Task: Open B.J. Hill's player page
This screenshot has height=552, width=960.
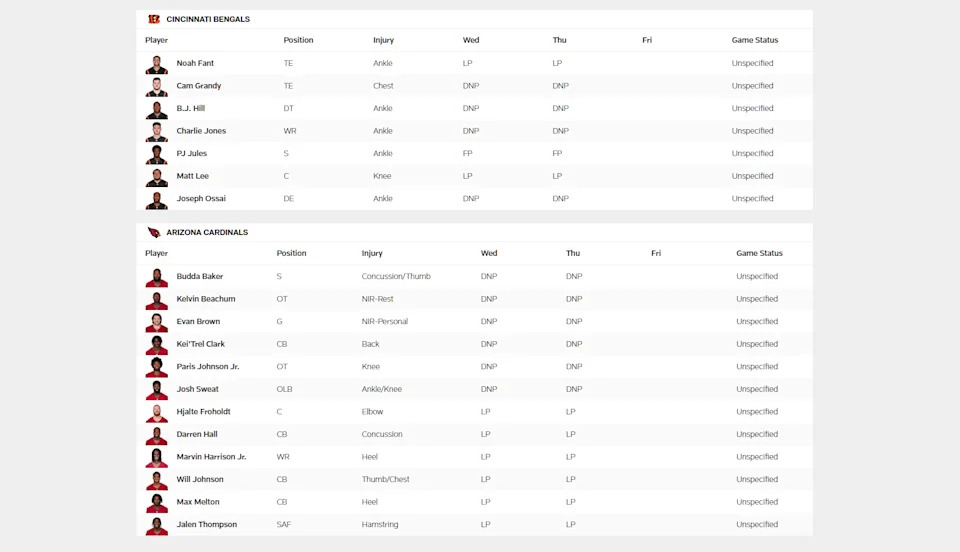Action: coord(191,108)
